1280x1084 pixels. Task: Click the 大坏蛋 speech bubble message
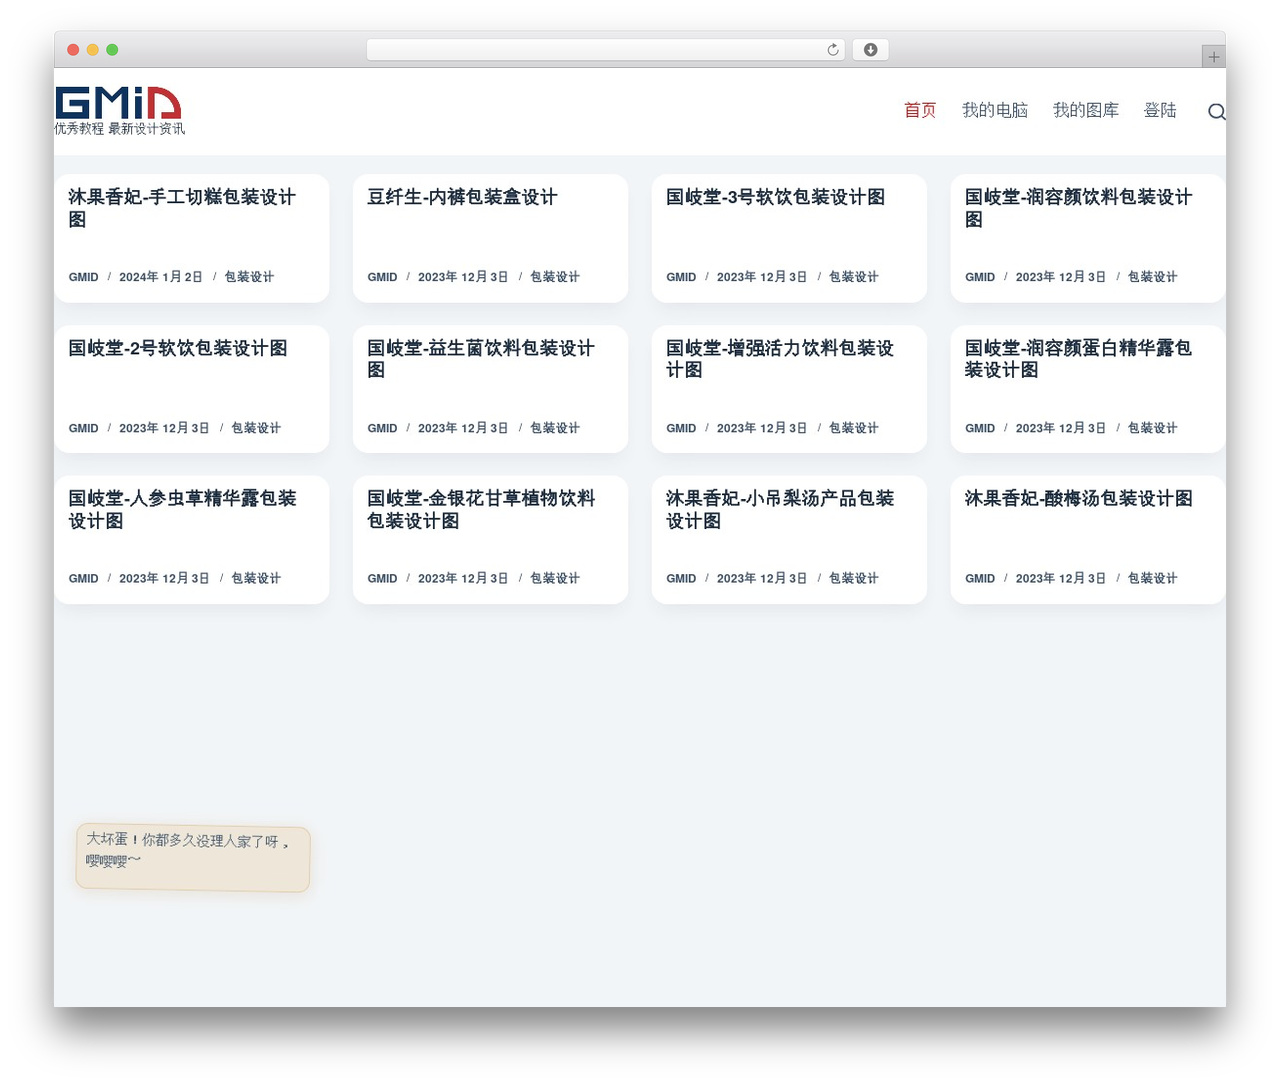coord(193,858)
